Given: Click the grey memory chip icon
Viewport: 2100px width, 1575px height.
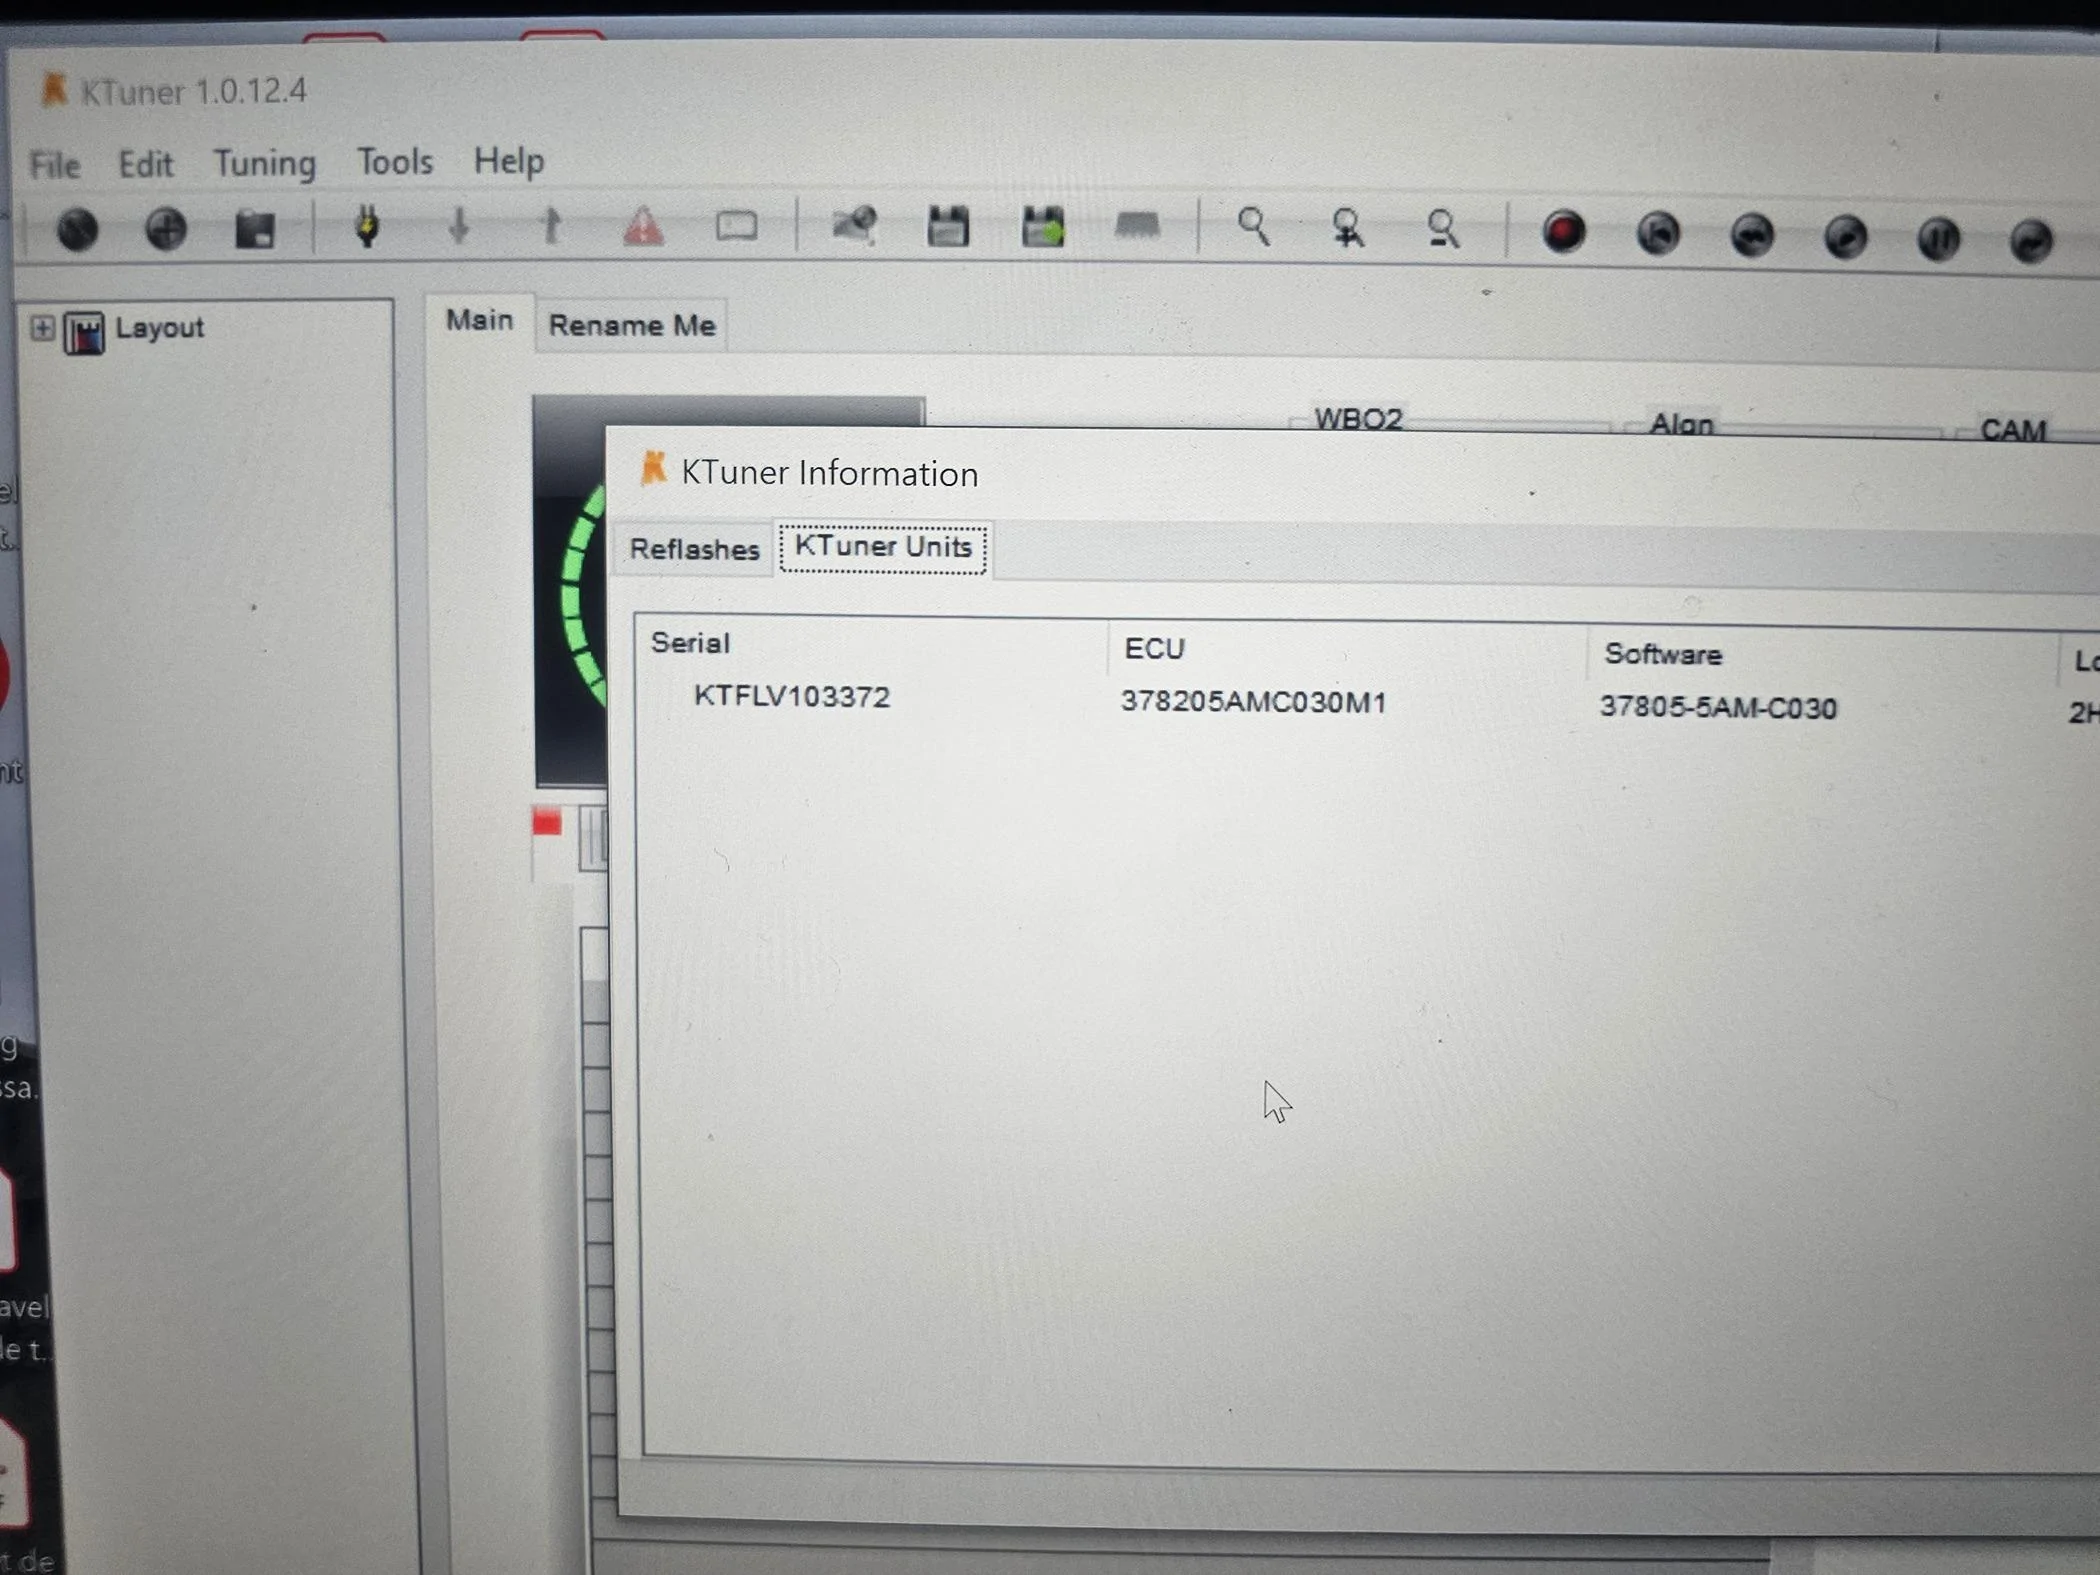Looking at the screenshot, I should [x=1137, y=226].
